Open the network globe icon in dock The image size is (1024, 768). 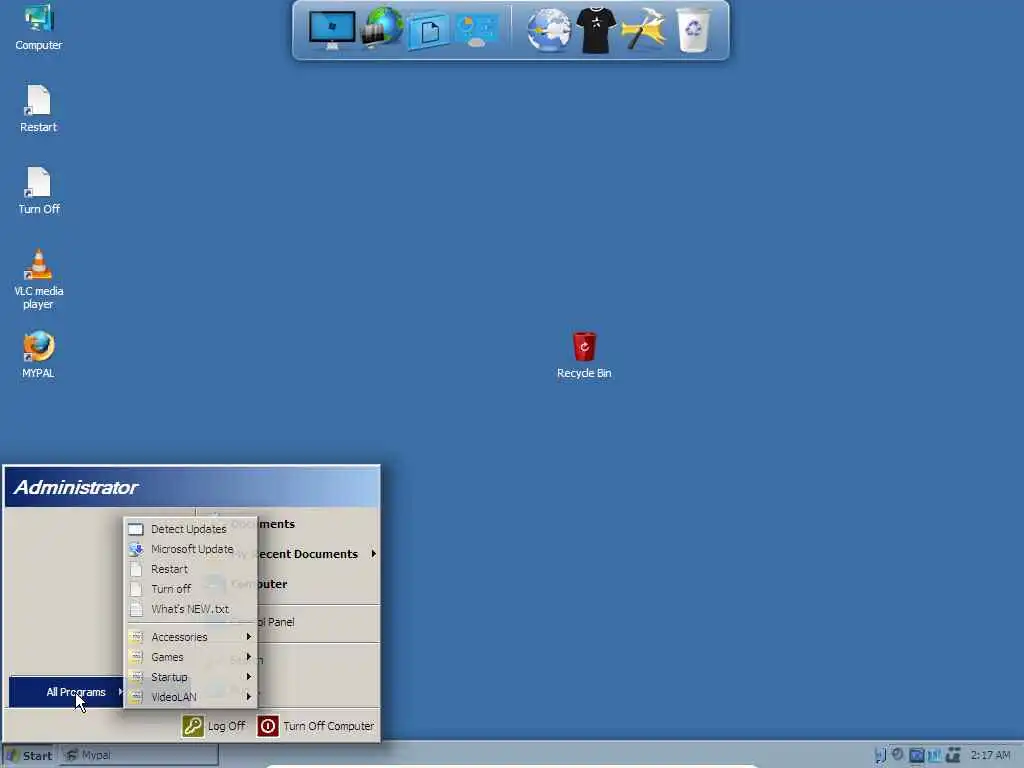pyautogui.click(x=381, y=27)
